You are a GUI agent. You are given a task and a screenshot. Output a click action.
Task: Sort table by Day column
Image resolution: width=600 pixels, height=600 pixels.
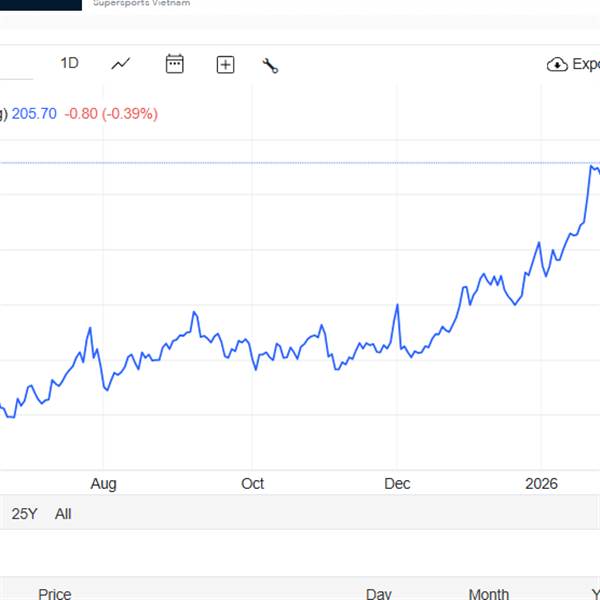click(379, 594)
